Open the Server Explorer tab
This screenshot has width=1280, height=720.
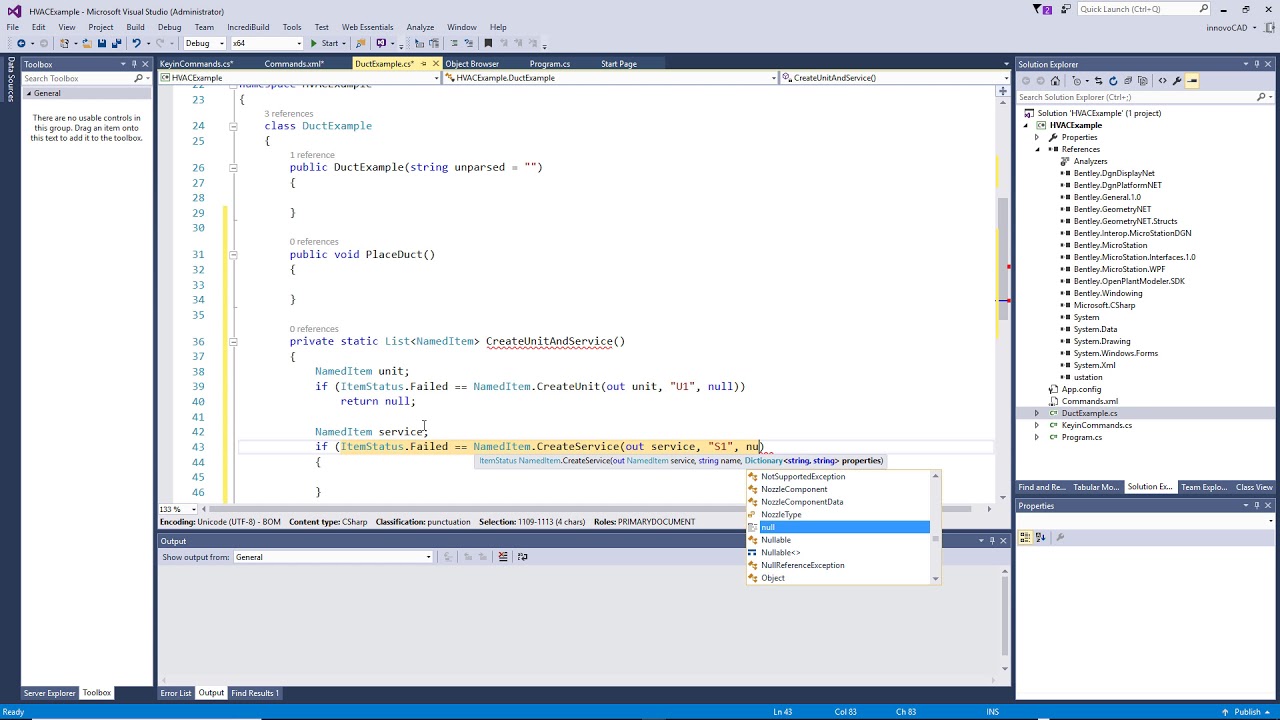[x=49, y=693]
